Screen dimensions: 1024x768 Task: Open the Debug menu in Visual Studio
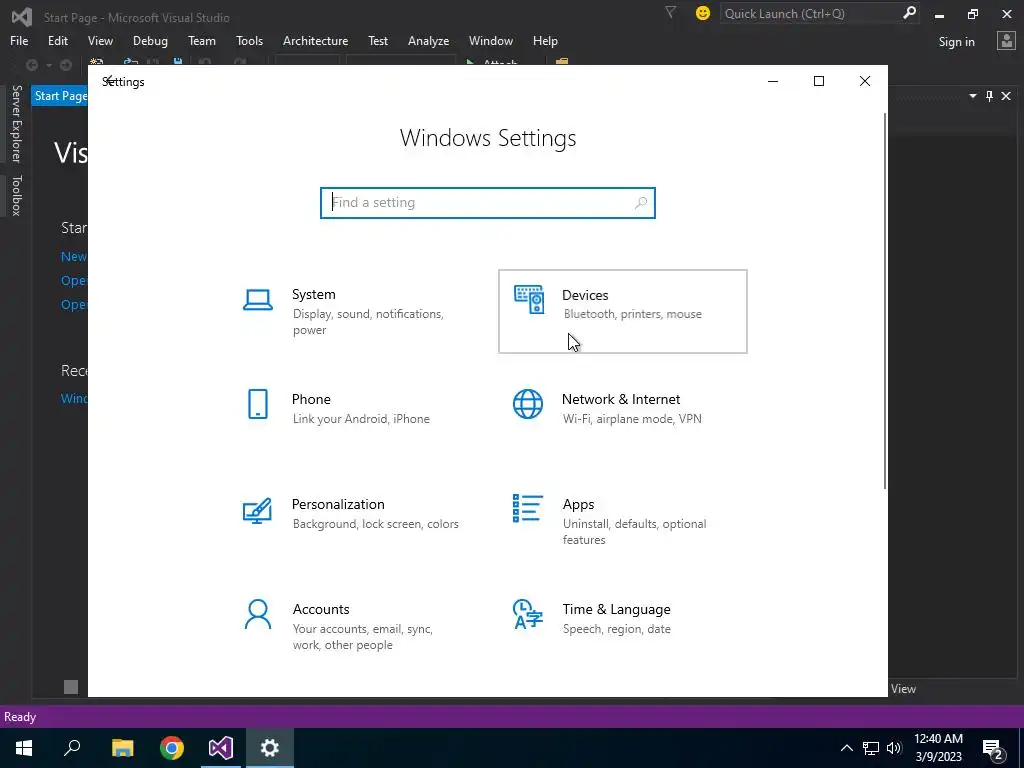[150, 40]
